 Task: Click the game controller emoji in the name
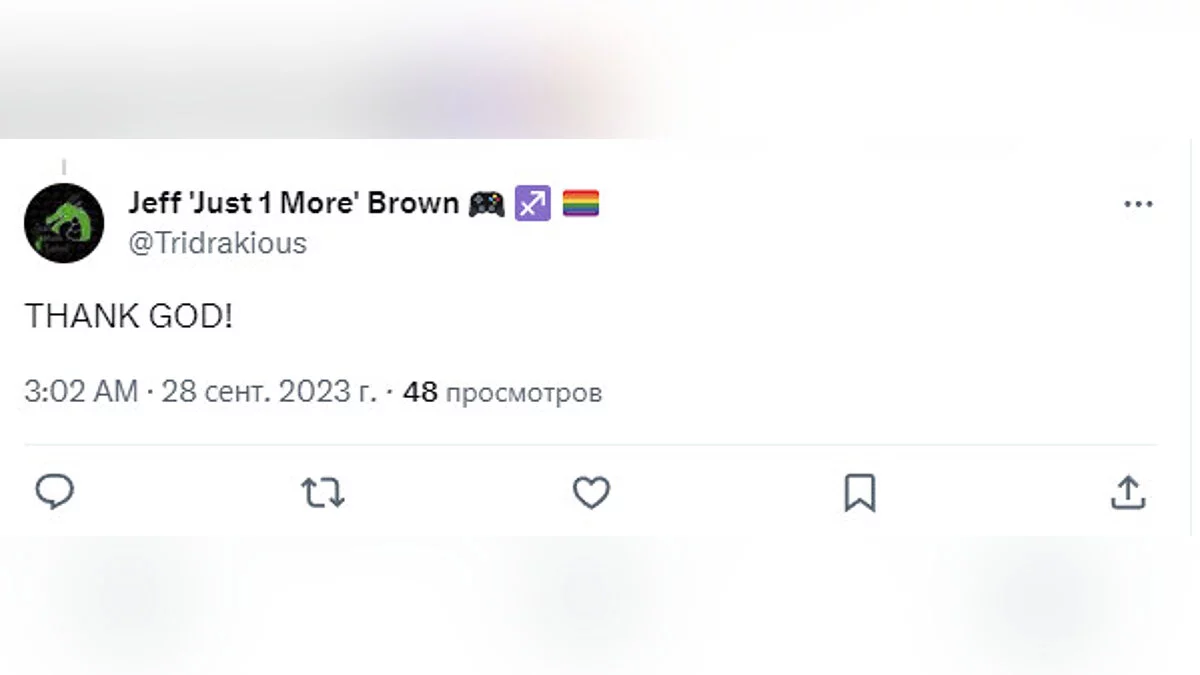point(486,204)
